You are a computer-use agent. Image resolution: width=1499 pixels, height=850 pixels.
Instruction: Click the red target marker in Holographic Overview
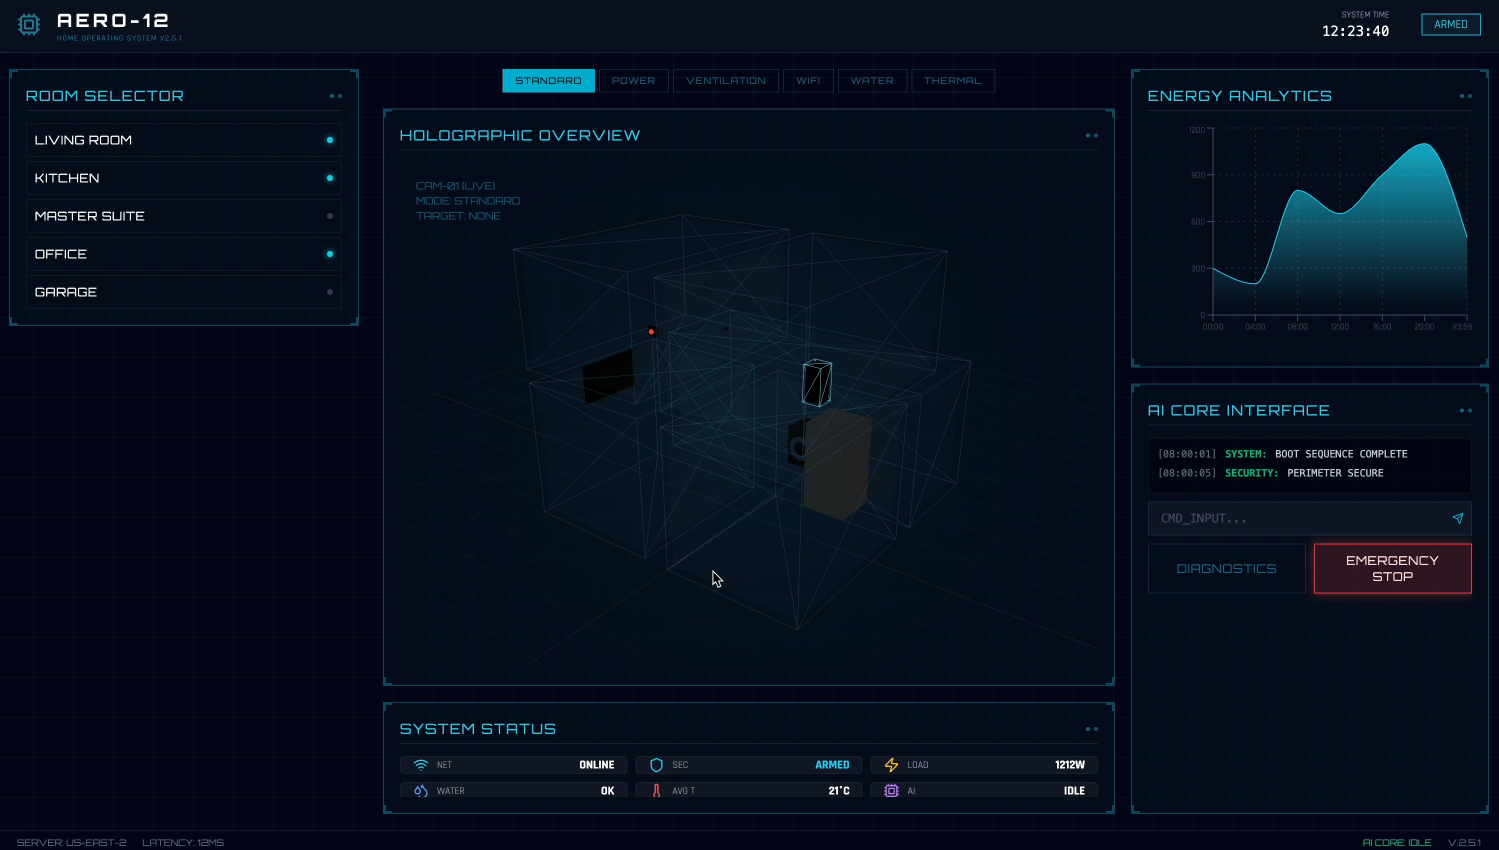pyautogui.click(x=651, y=331)
